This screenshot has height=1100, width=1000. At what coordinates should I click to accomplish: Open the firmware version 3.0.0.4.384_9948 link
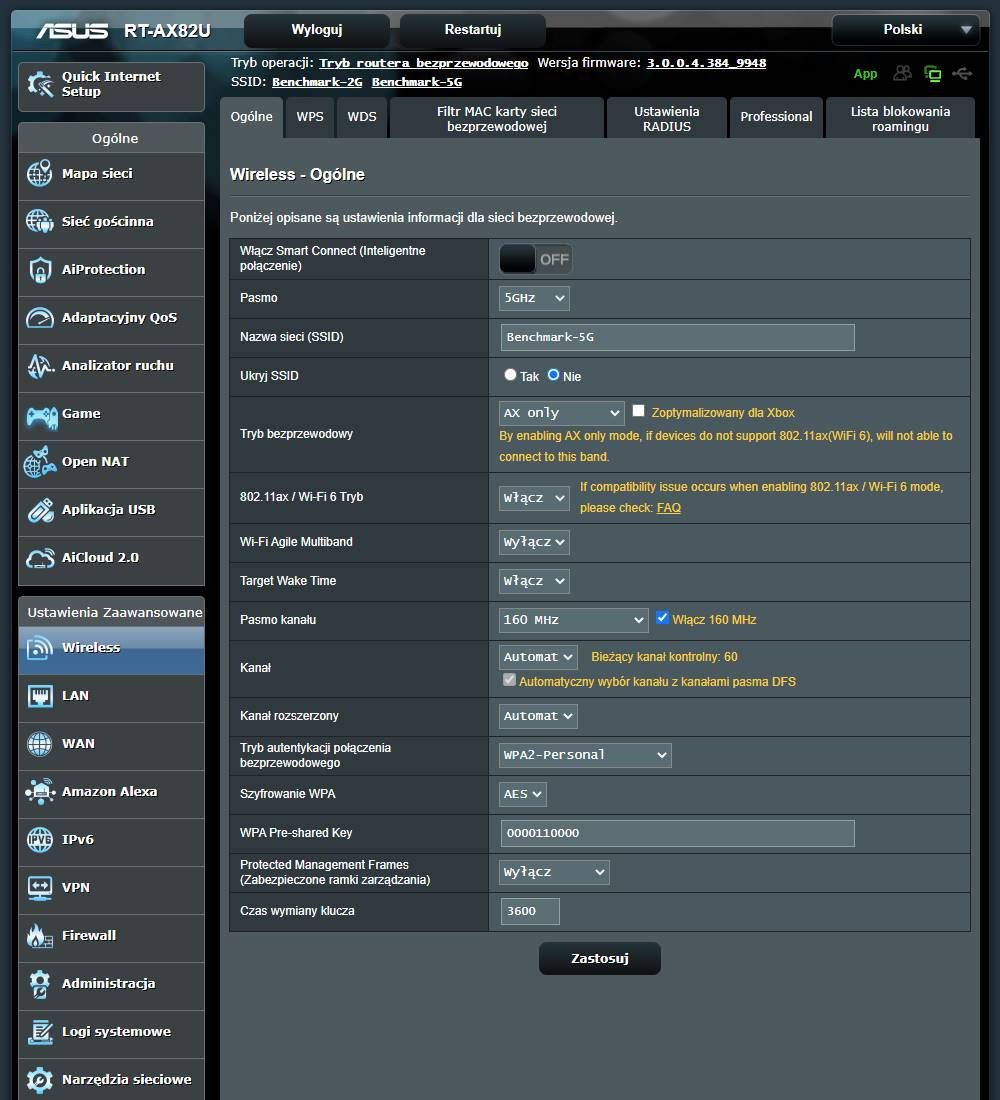(706, 63)
